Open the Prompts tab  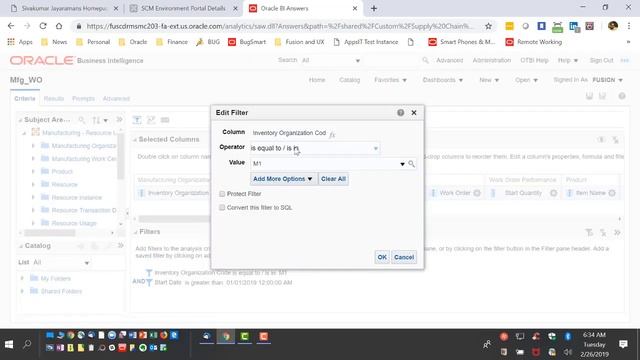click(x=83, y=98)
